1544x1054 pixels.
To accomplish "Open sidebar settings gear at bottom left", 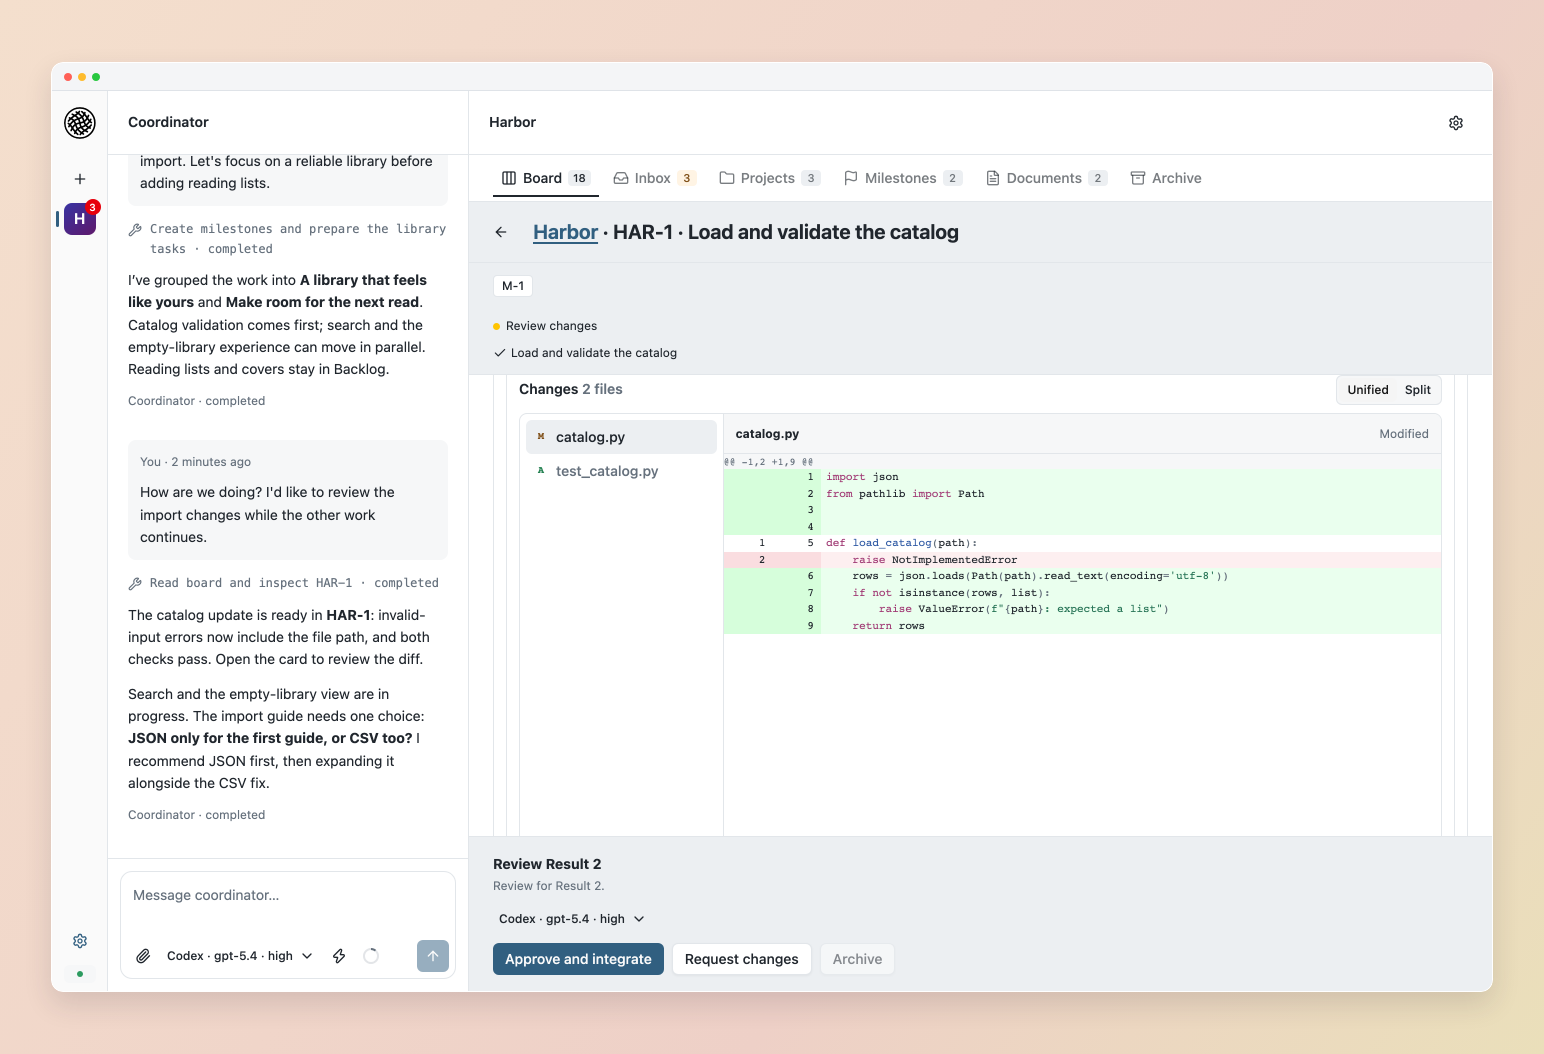I will click(80, 941).
